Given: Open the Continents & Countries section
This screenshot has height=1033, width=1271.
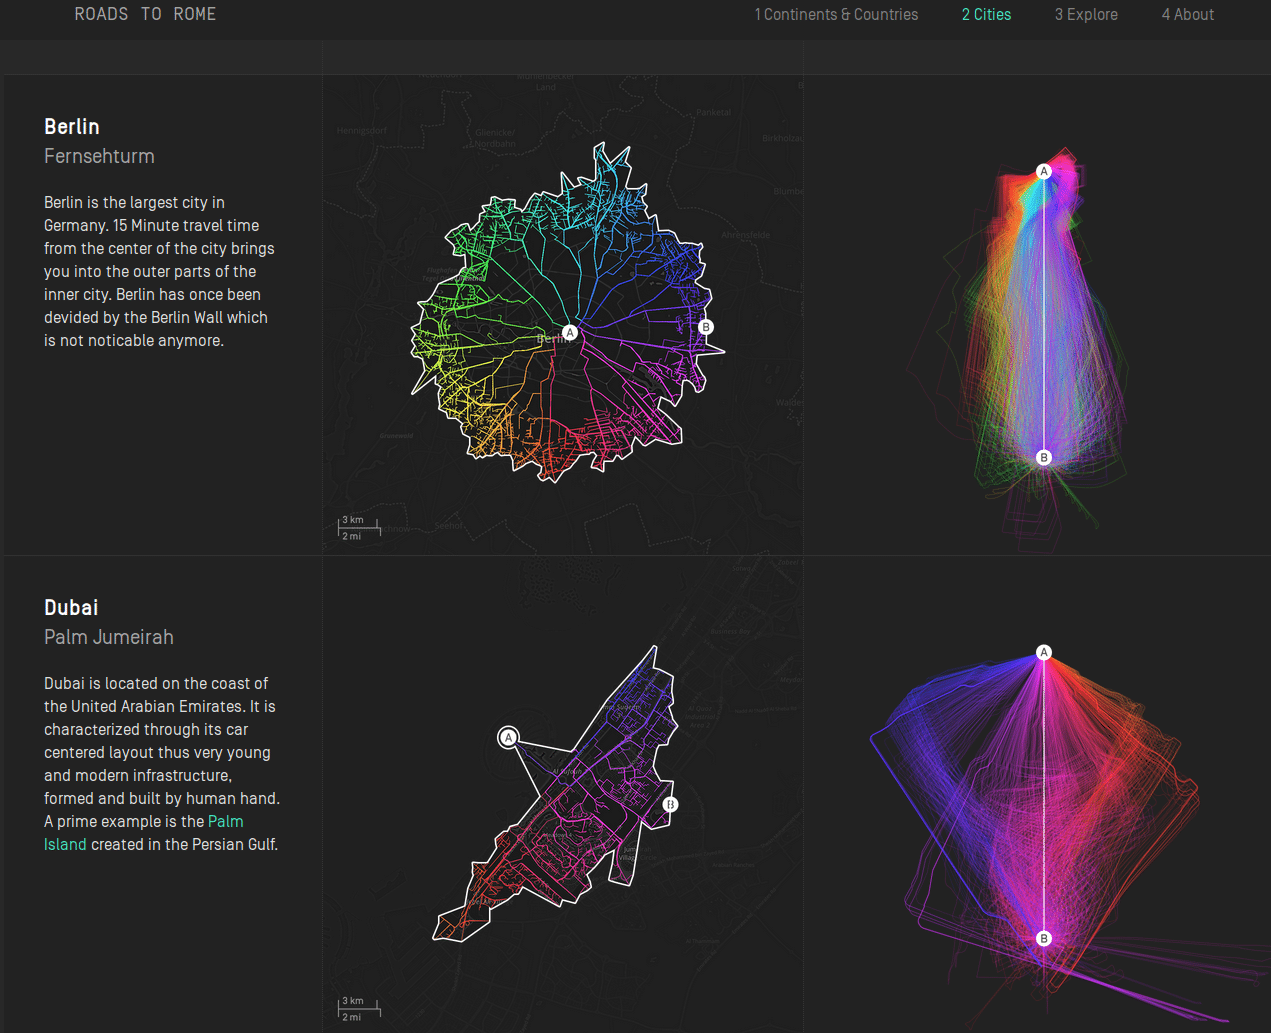Looking at the screenshot, I should pyautogui.click(x=836, y=15).
